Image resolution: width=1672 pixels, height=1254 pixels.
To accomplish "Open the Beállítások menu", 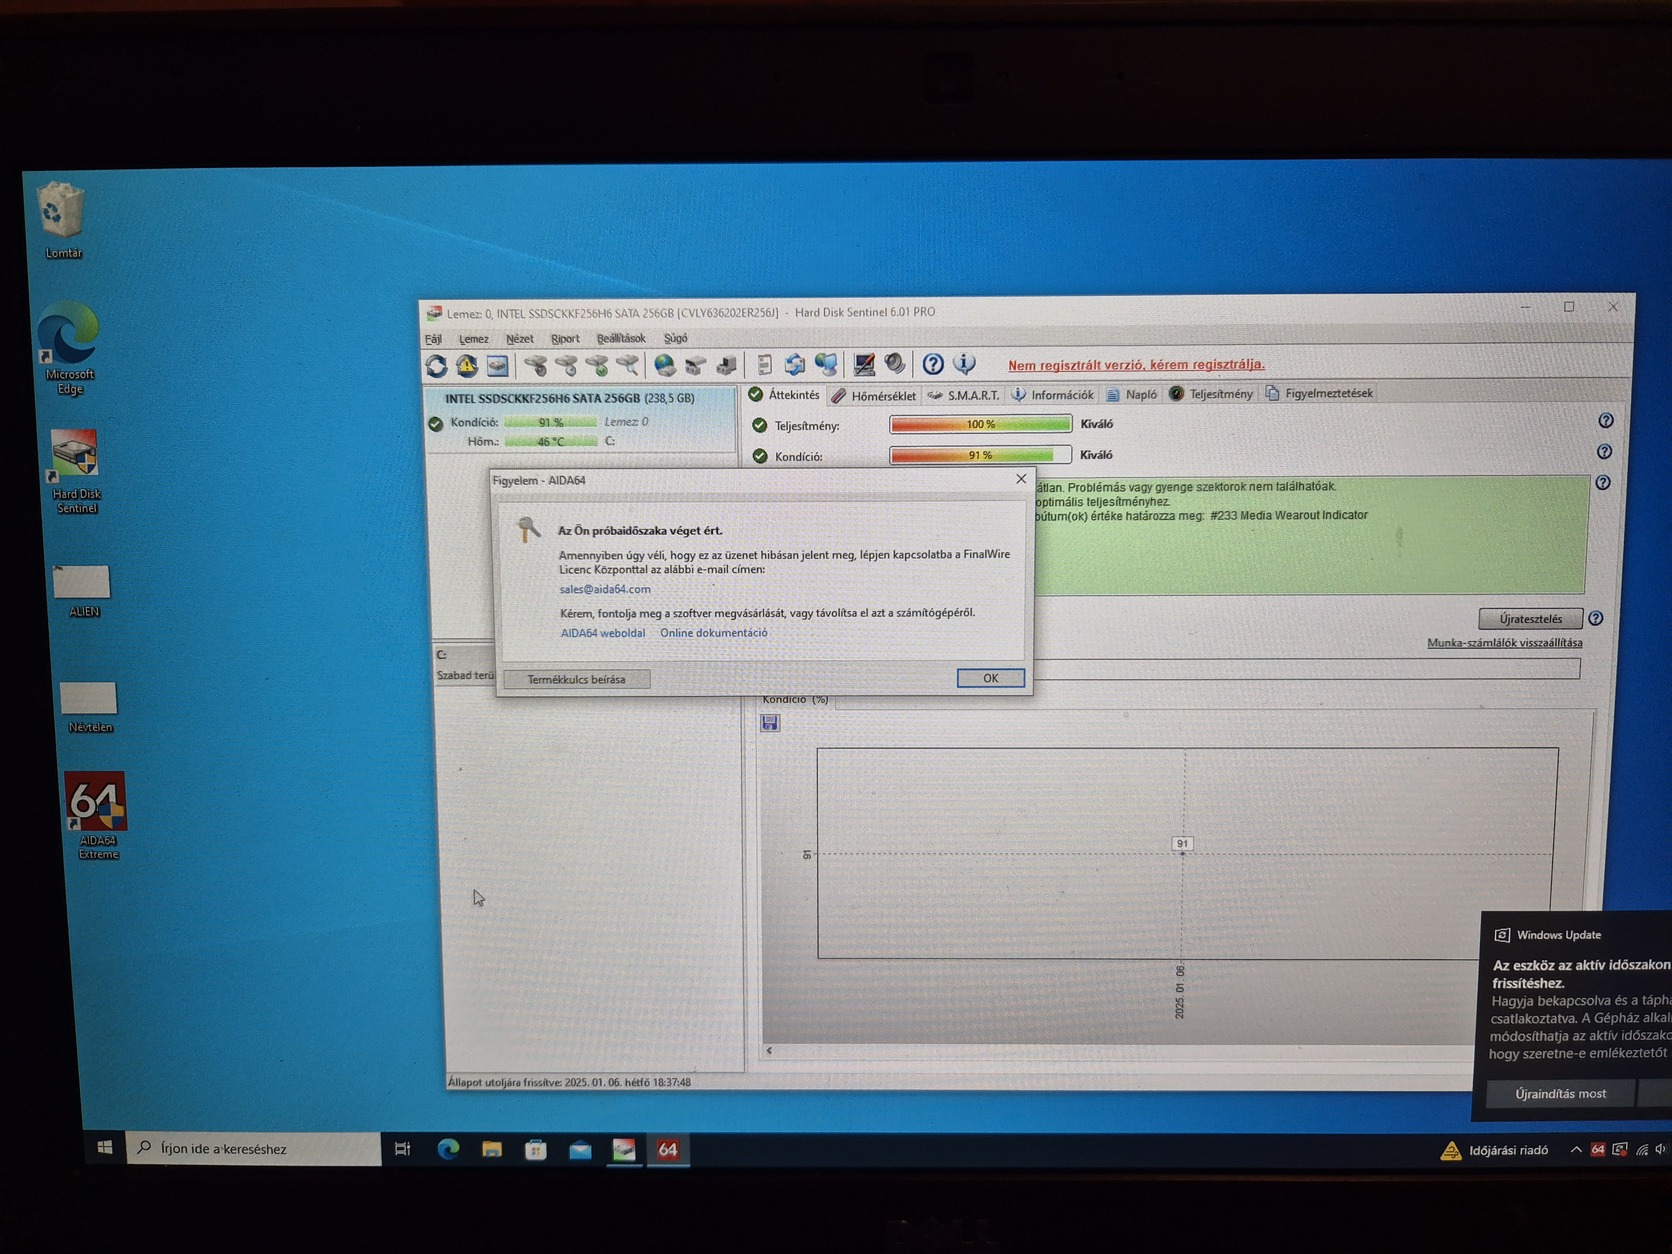I will [x=621, y=338].
